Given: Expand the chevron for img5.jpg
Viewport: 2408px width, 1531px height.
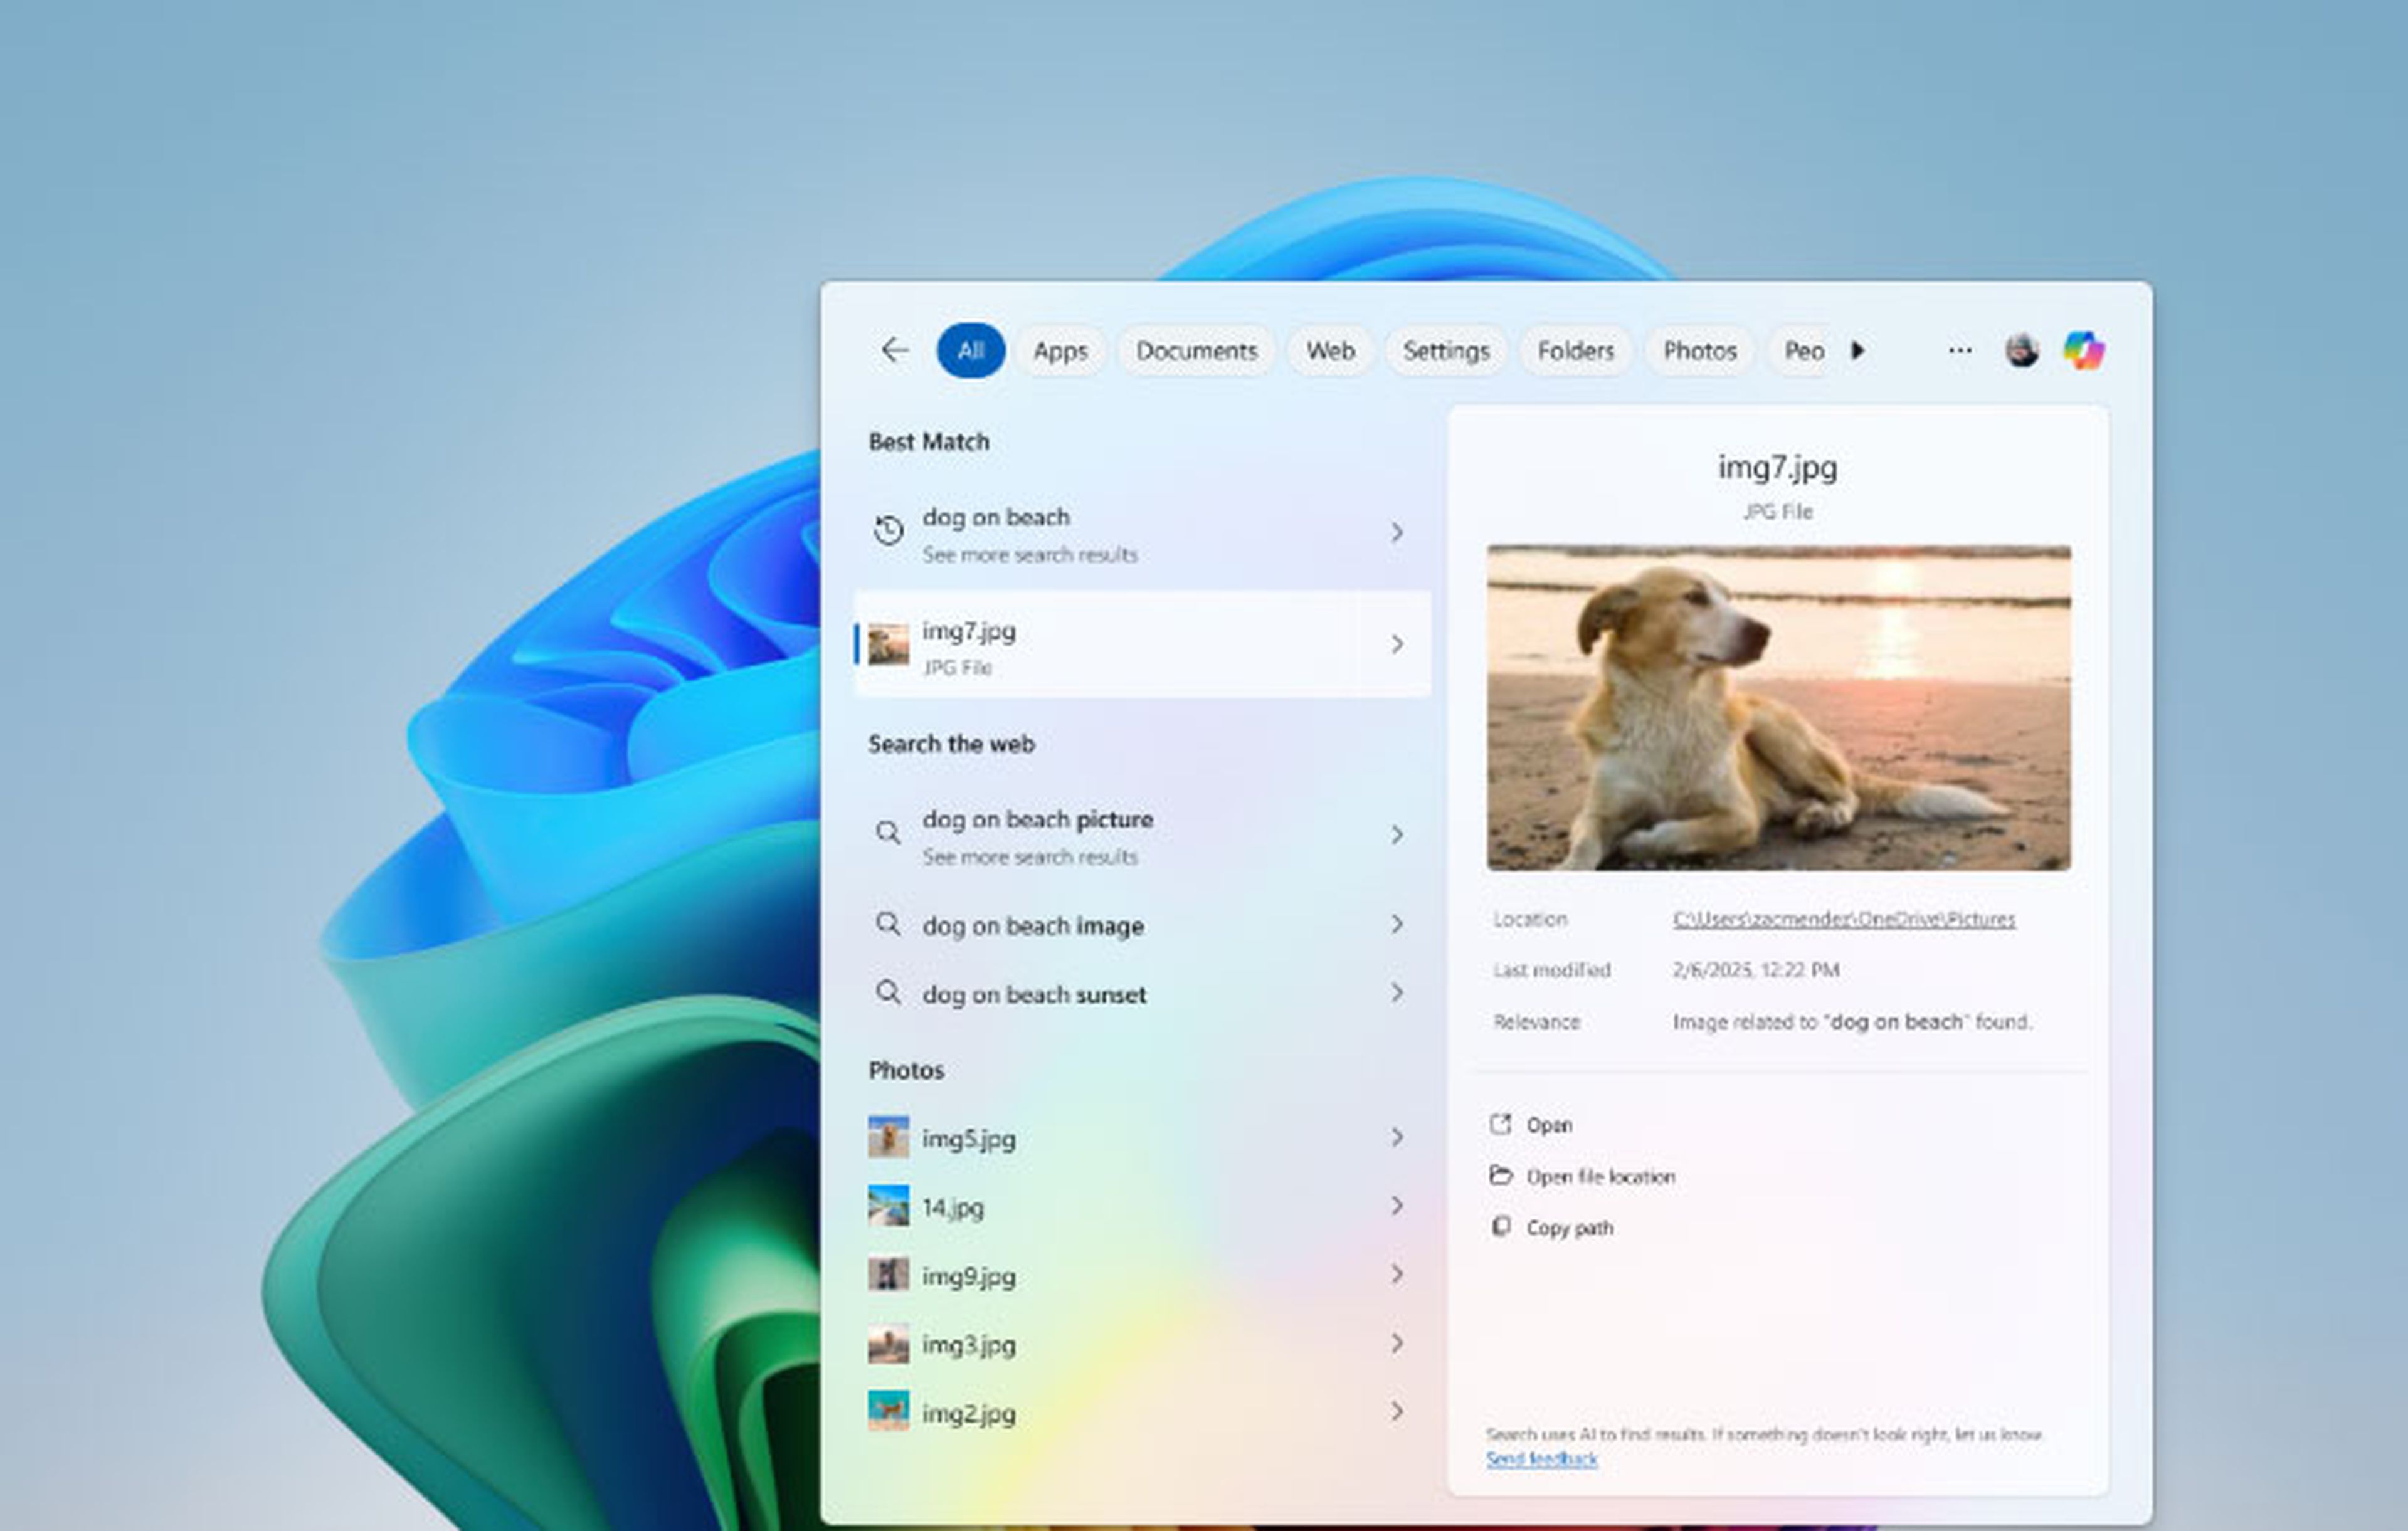Looking at the screenshot, I should point(1397,1137).
